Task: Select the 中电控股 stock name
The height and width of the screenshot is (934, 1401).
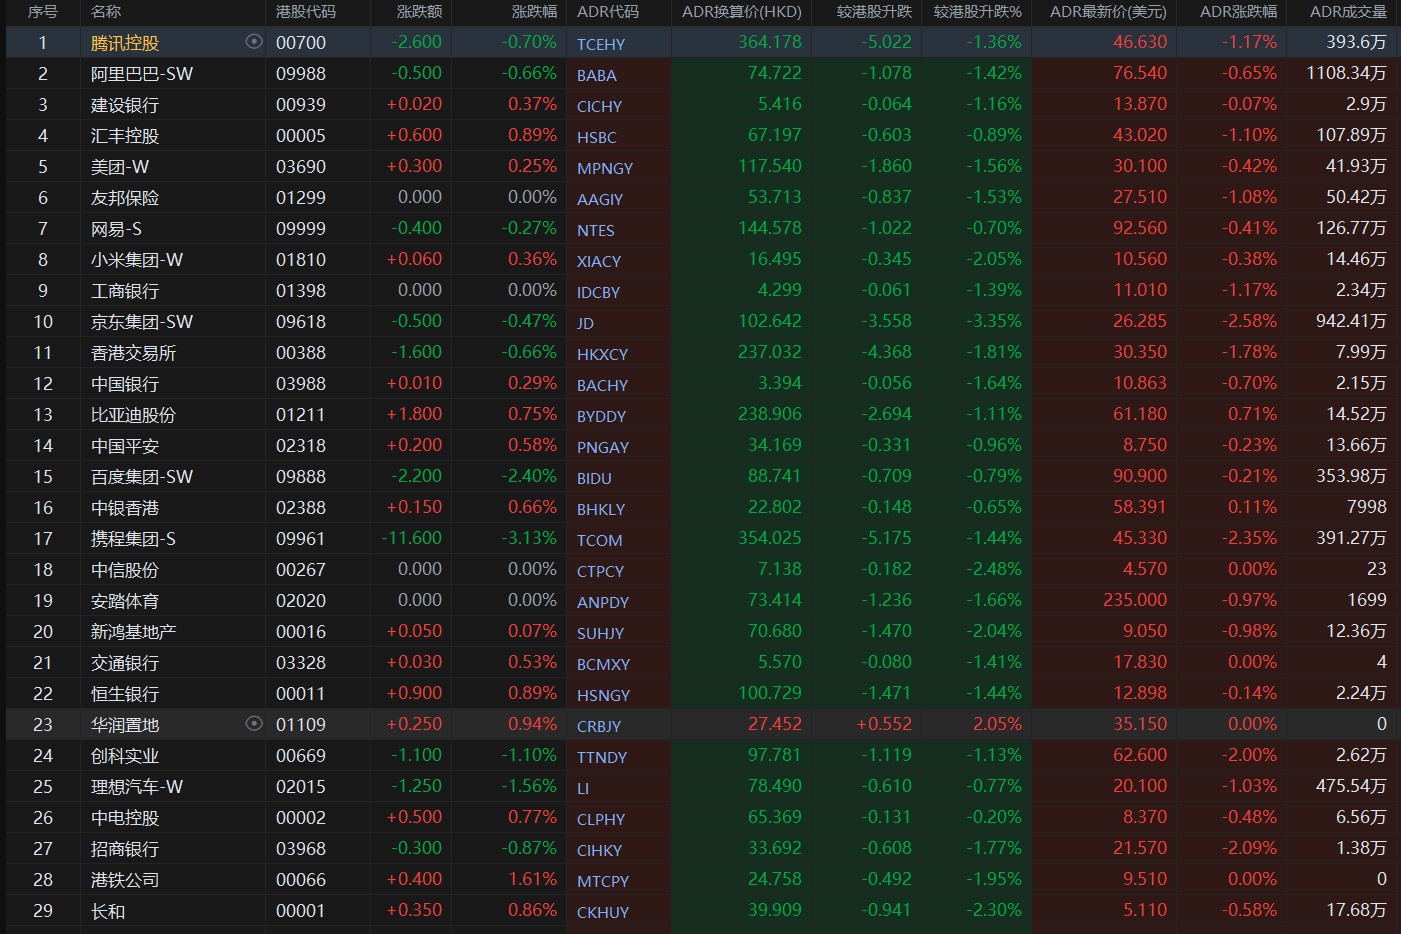Action: click(x=125, y=818)
